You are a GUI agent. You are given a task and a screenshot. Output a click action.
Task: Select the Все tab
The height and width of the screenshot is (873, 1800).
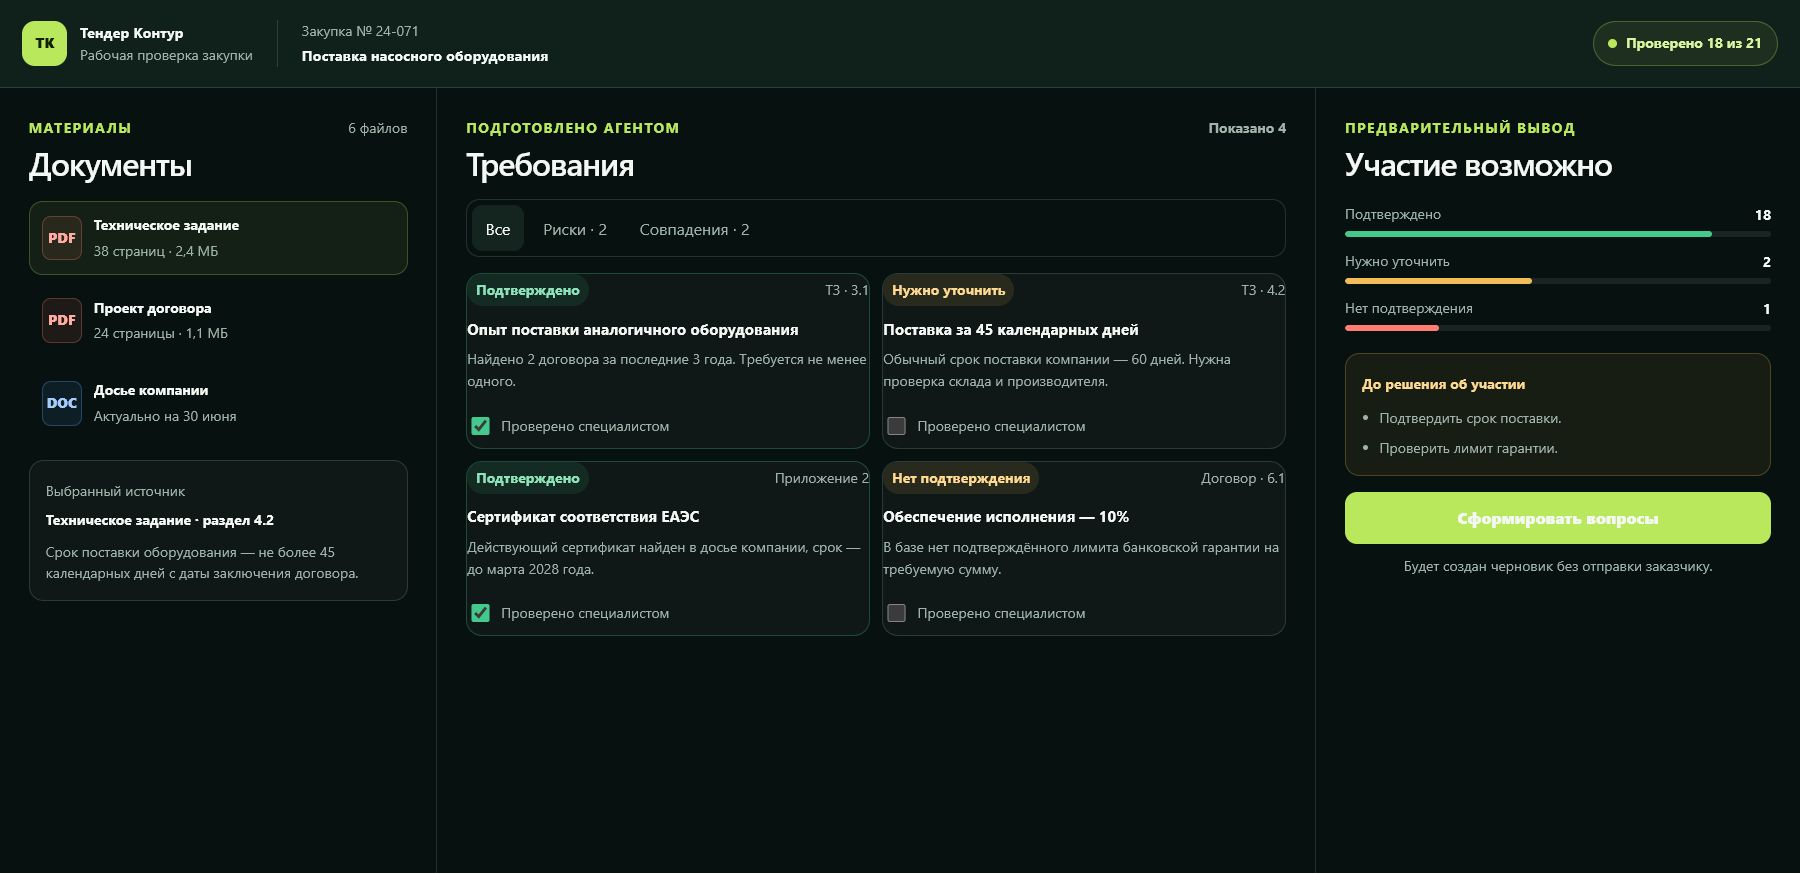[498, 229]
